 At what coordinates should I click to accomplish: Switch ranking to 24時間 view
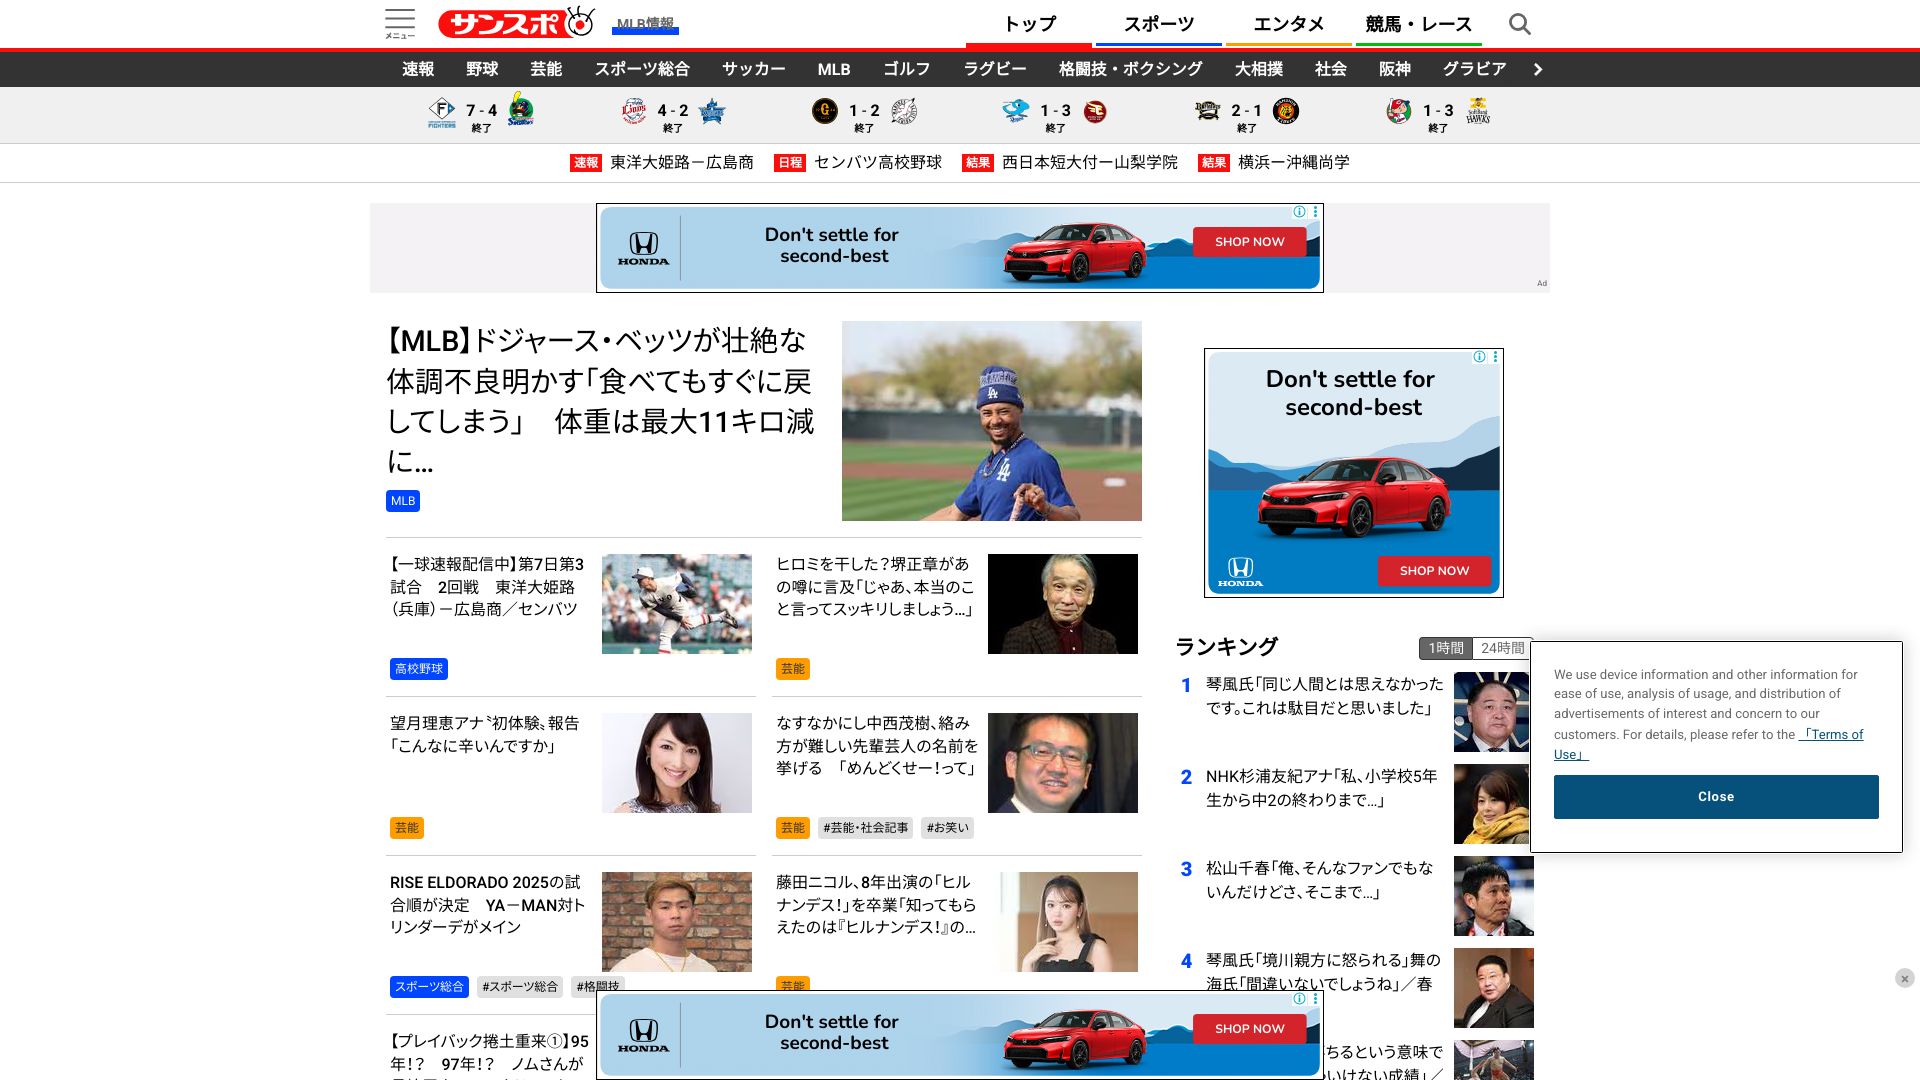coord(1502,648)
